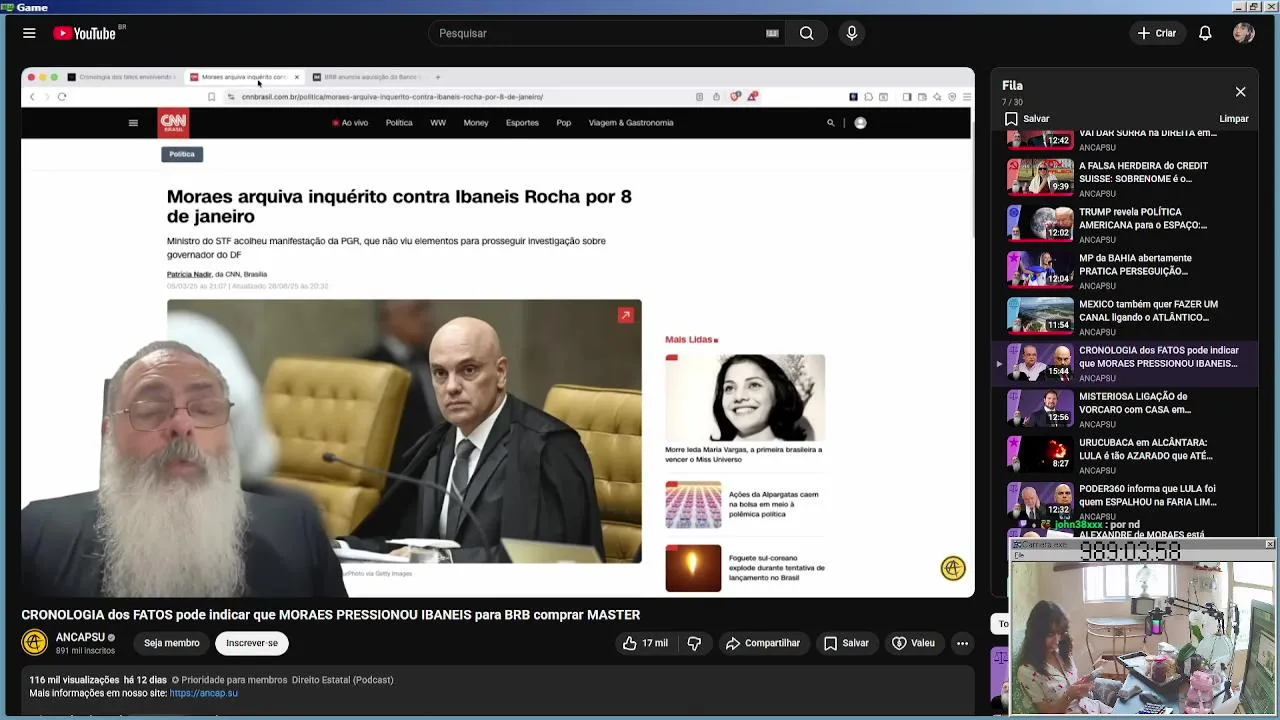Viewport: 1280px width, 720px height.
Task: Click the channel watermark logo on video
Action: click(953, 568)
